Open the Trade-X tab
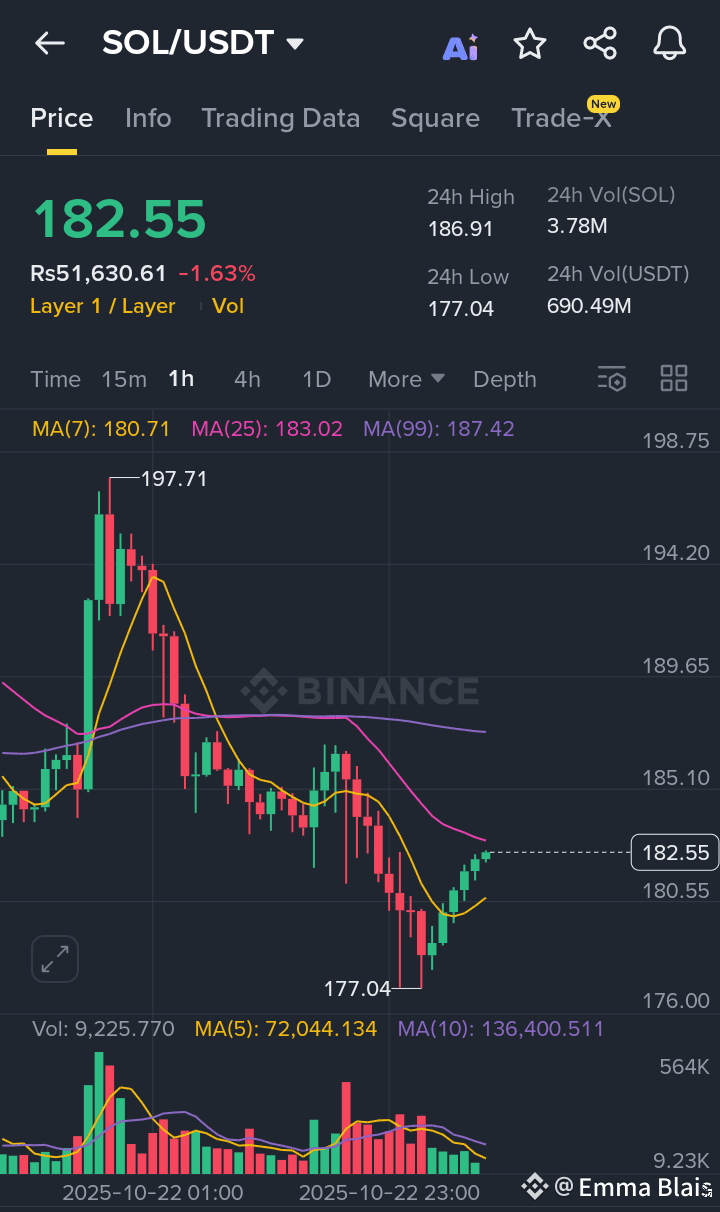The height and width of the screenshot is (1212, 720). point(561,118)
